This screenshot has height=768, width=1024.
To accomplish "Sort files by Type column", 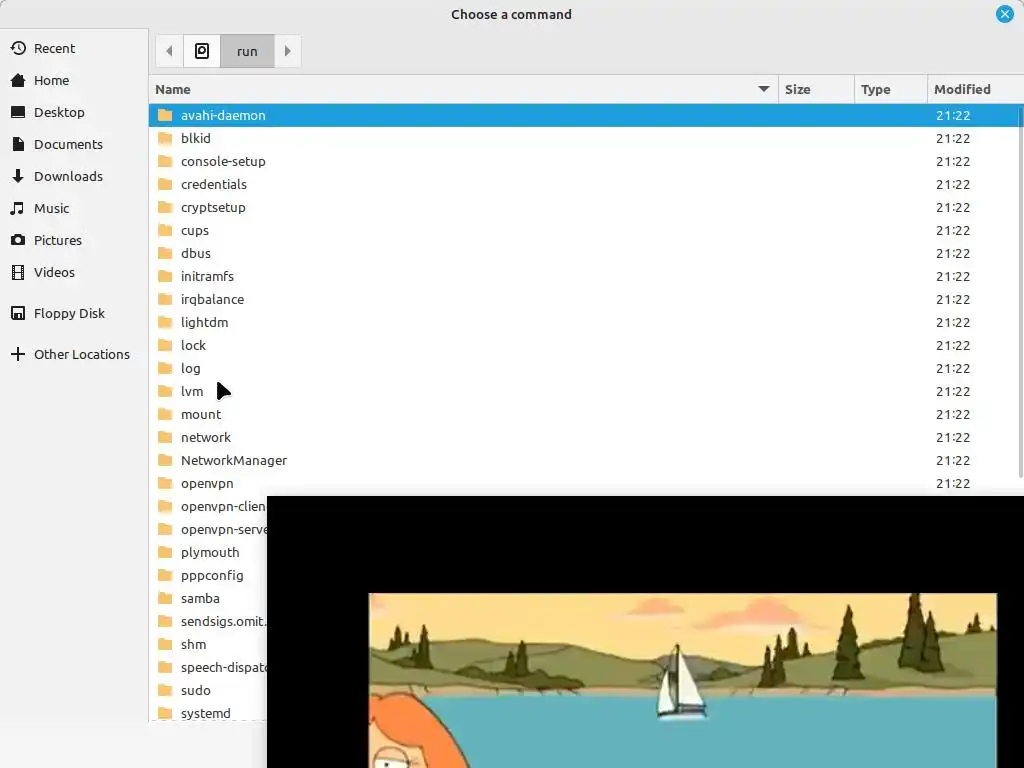I will [x=890, y=89].
